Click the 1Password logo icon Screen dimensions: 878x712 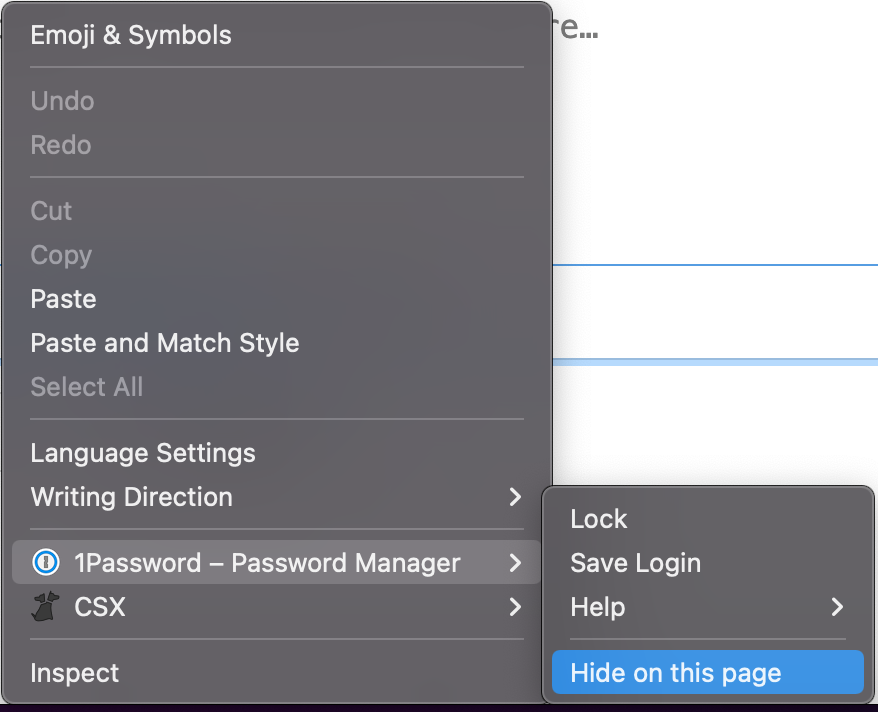pyautogui.click(x=46, y=563)
